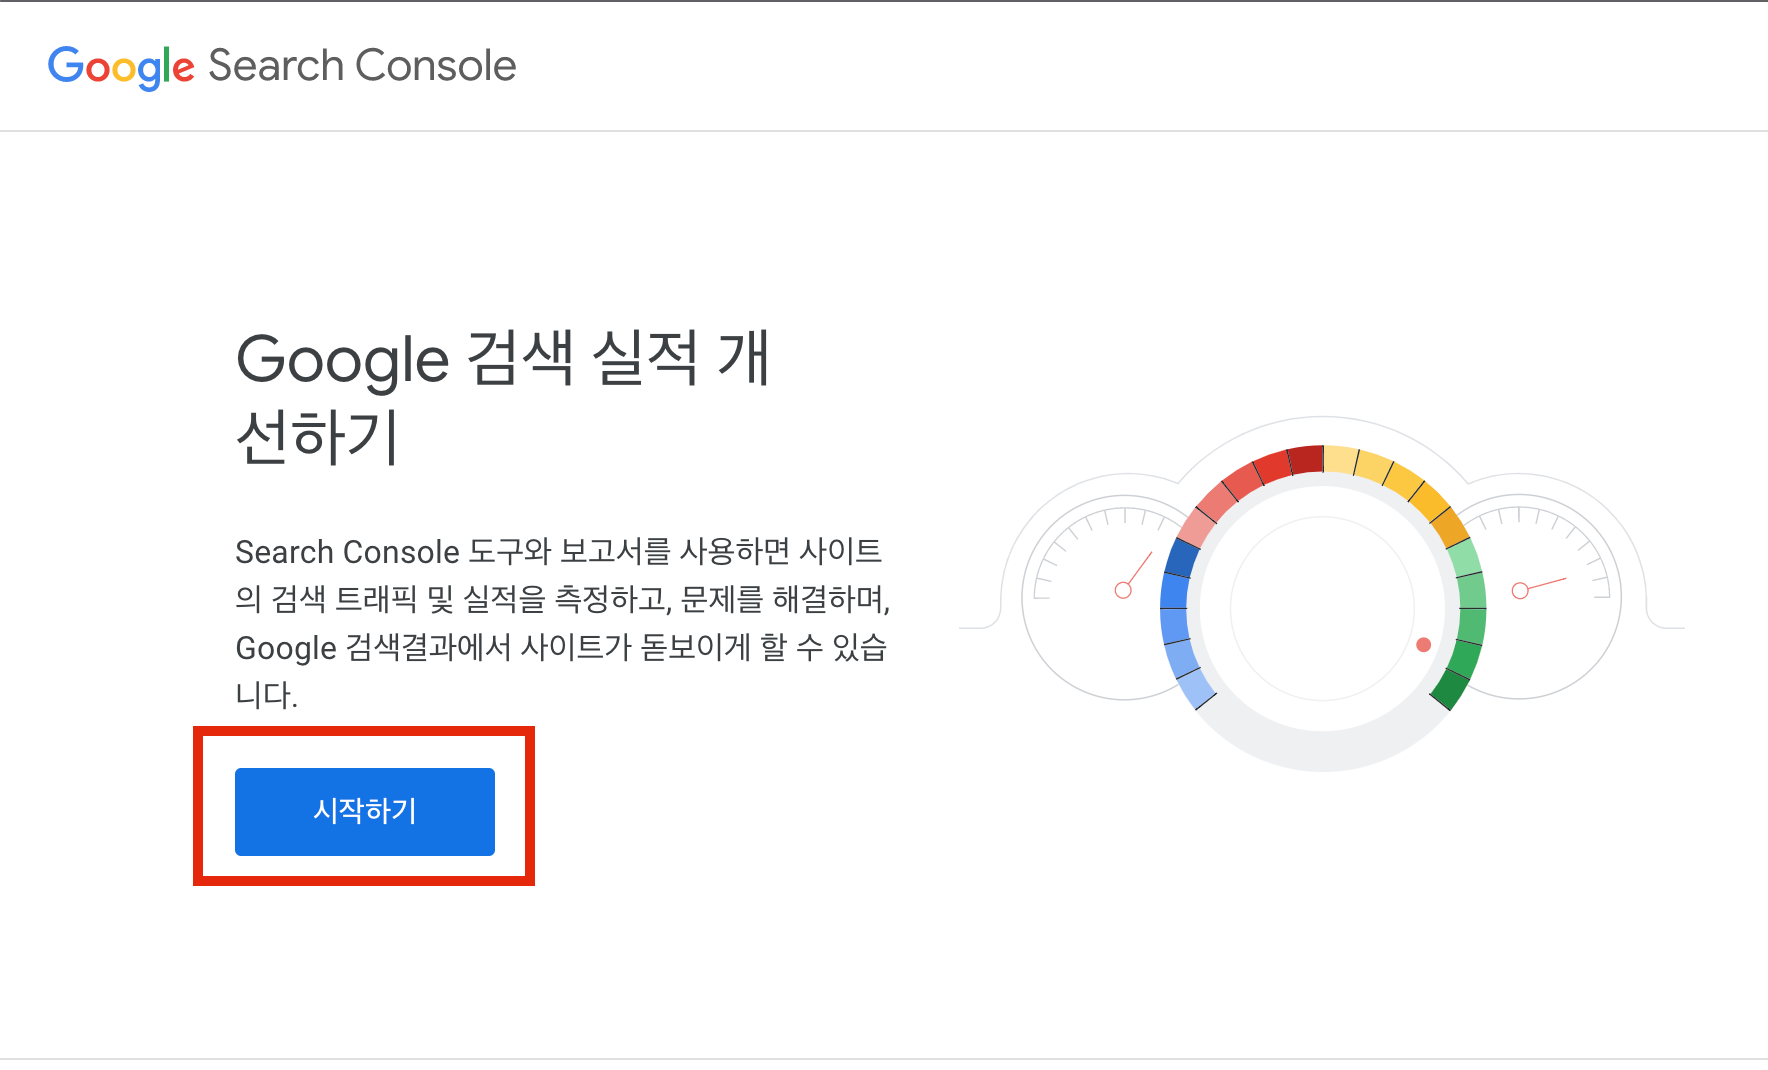Select the Search Console wordmark

click(360, 66)
